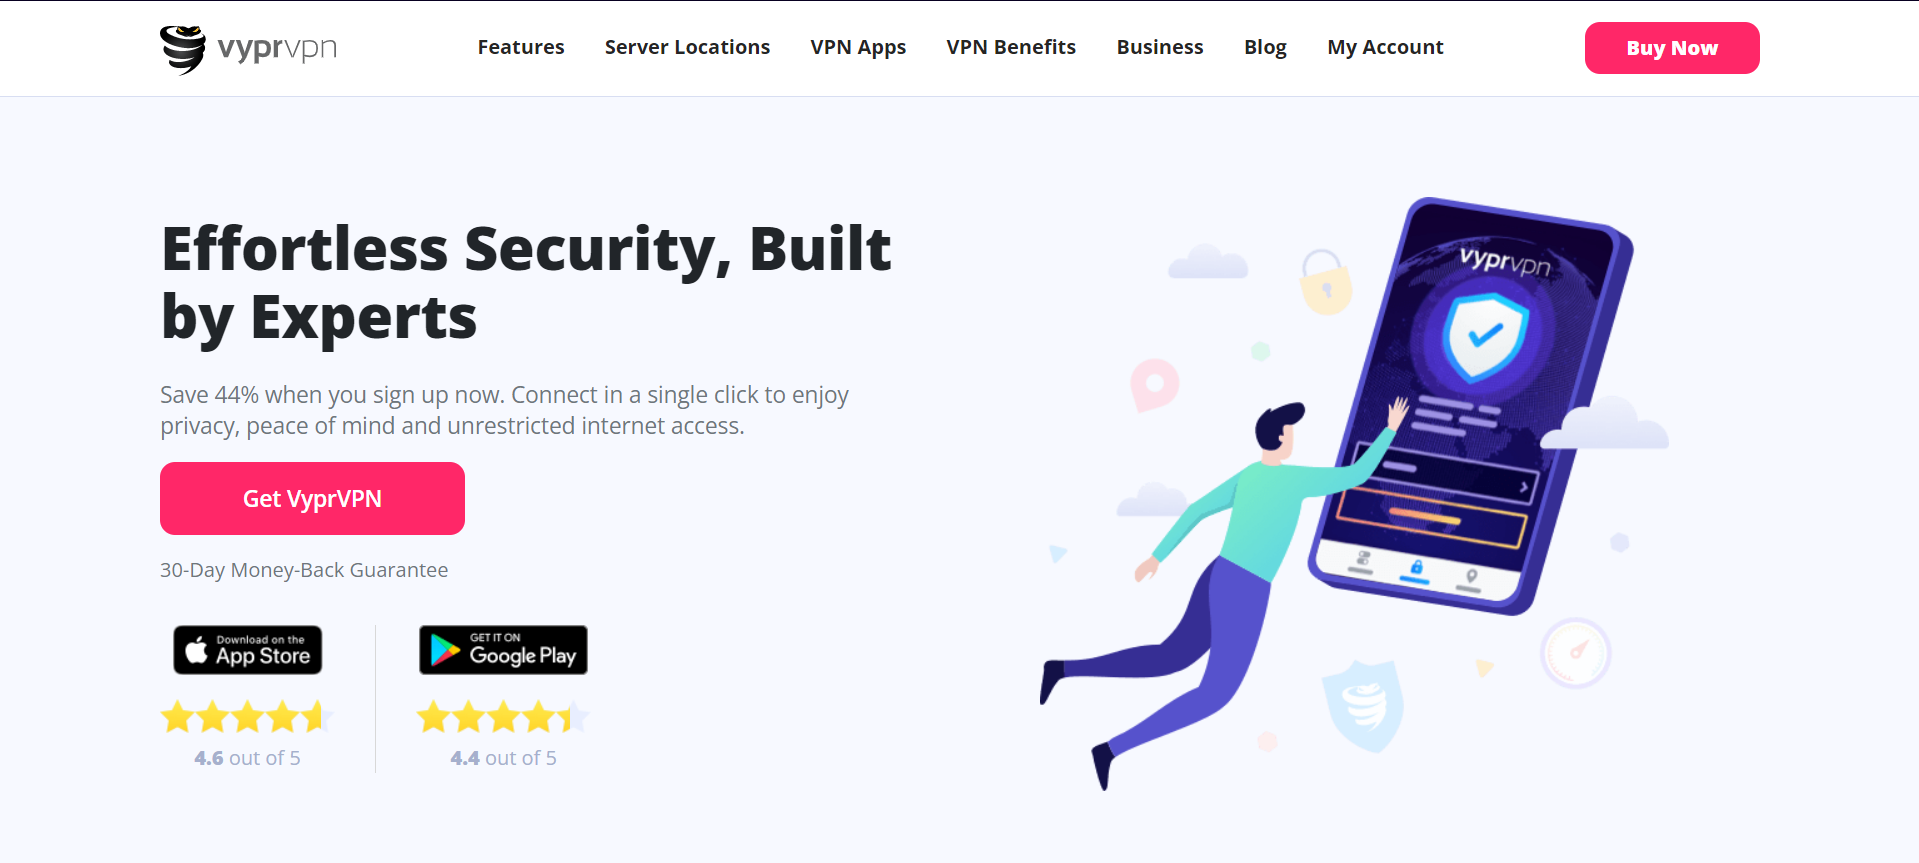This screenshot has width=1919, height=863.
Task: Click the compass icon below the phone
Action: 1575,653
